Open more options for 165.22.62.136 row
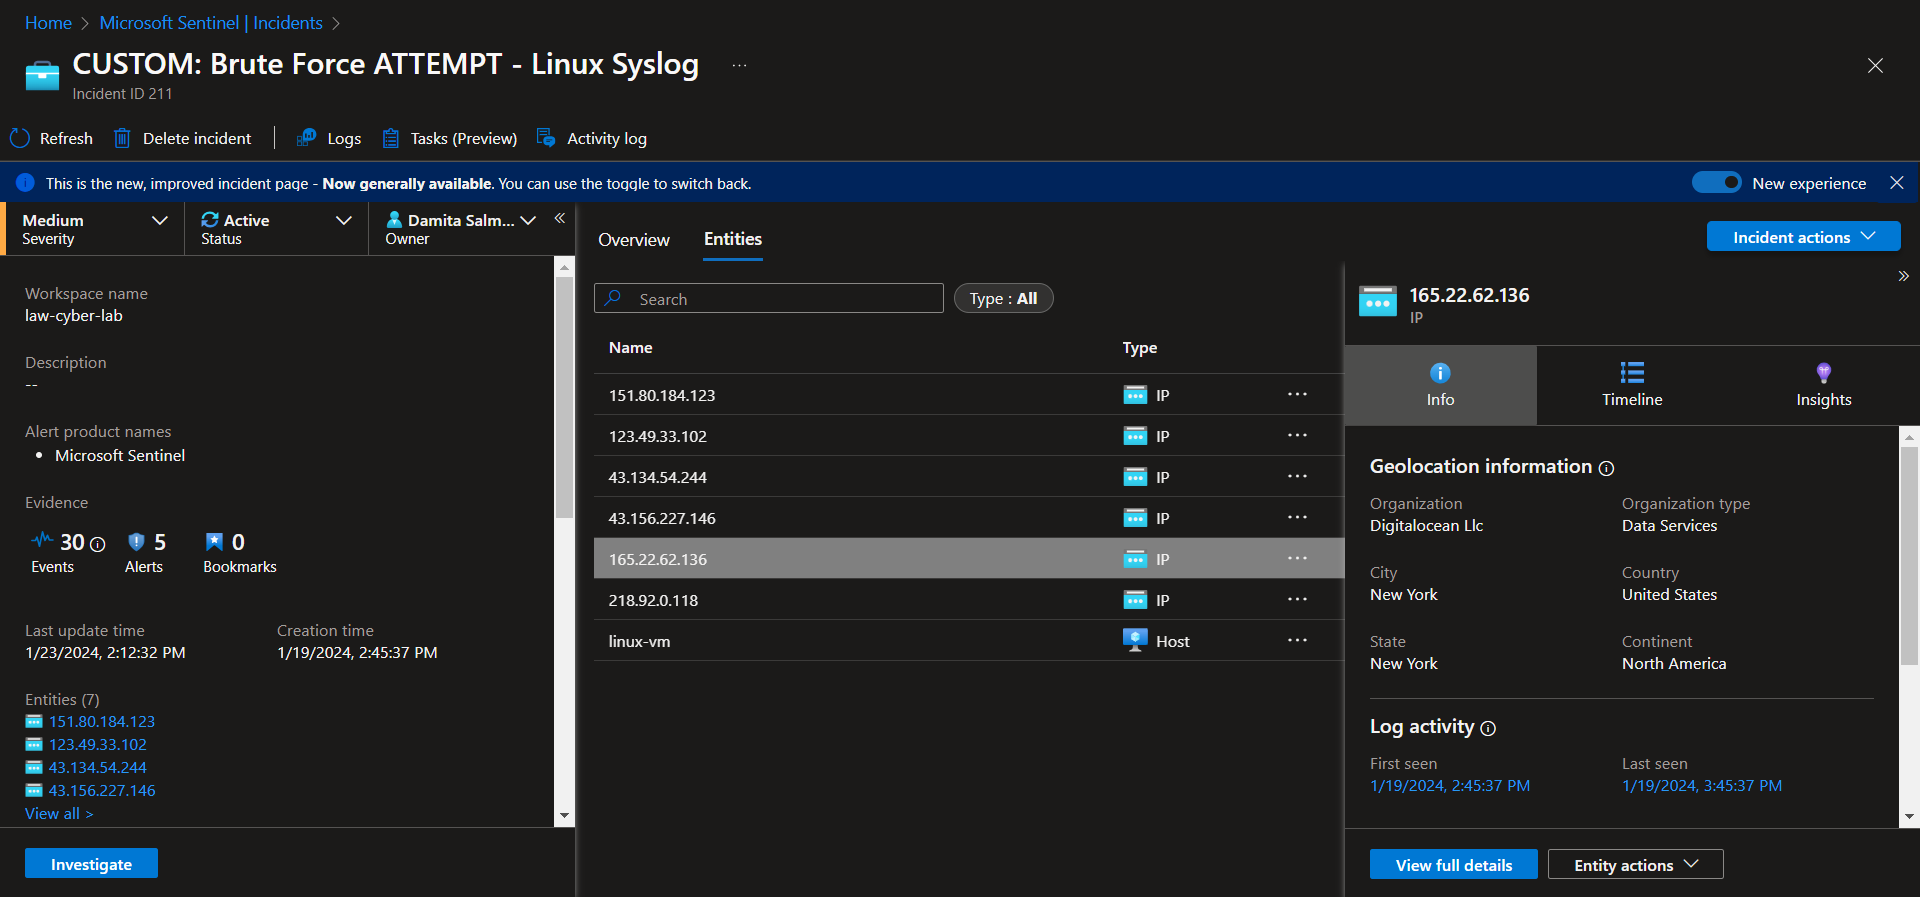The image size is (1920, 897). (1297, 558)
